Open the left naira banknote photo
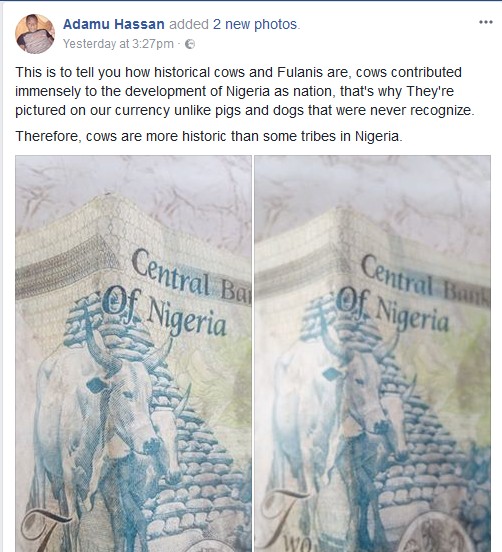Image resolution: width=502 pixels, height=552 pixels. click(x=133, y=353)
